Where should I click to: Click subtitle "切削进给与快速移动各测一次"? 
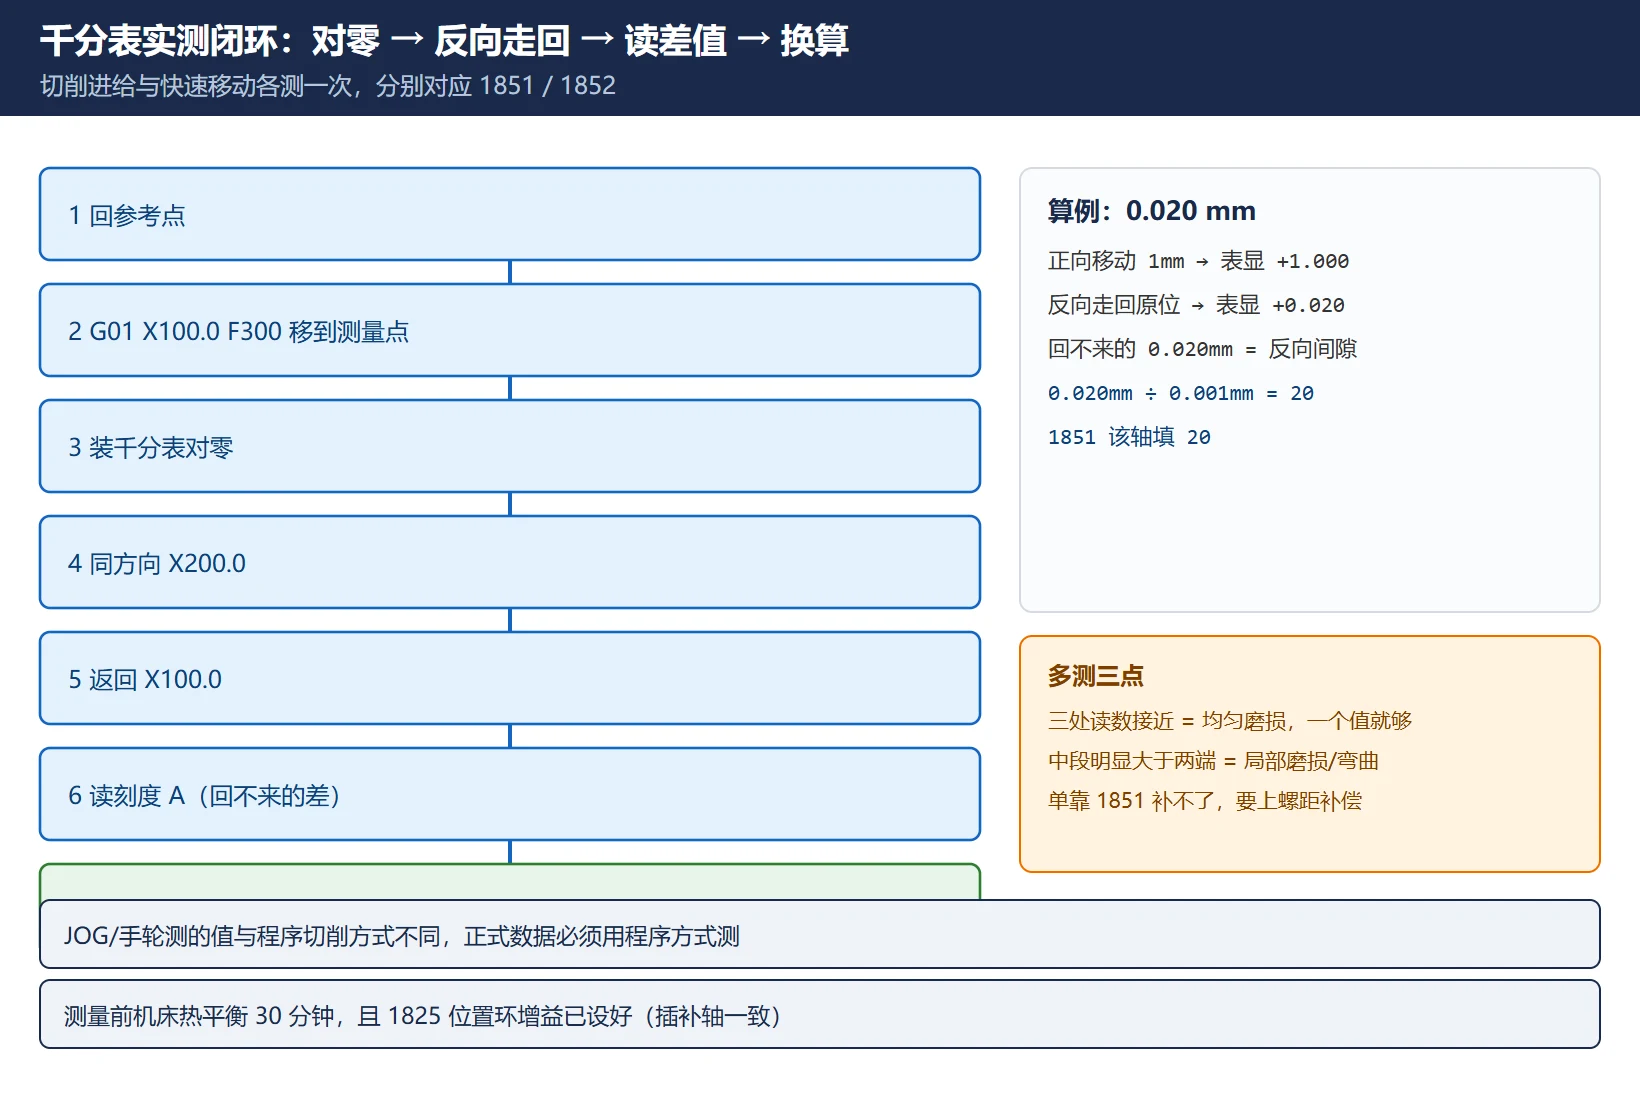click(196, 86)
